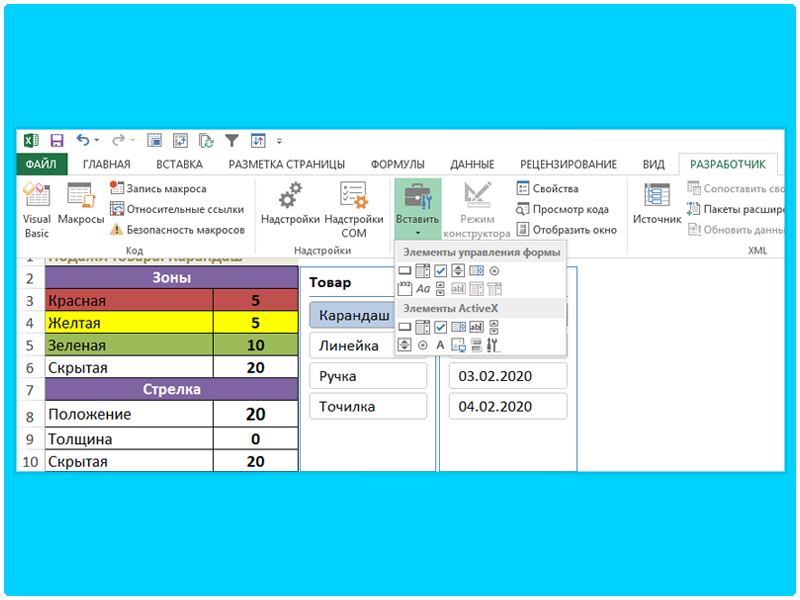
Task: Click the sort icon in quick access toolbar
Action: point(258,140)
